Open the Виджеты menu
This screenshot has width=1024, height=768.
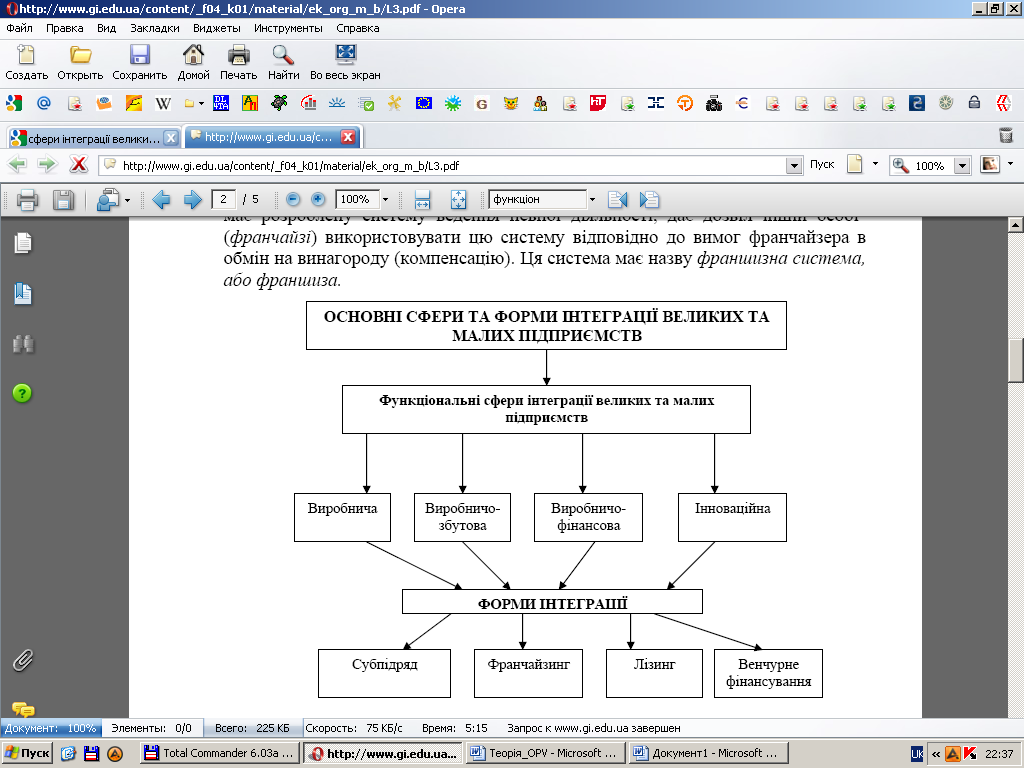[x=217, y=28]
